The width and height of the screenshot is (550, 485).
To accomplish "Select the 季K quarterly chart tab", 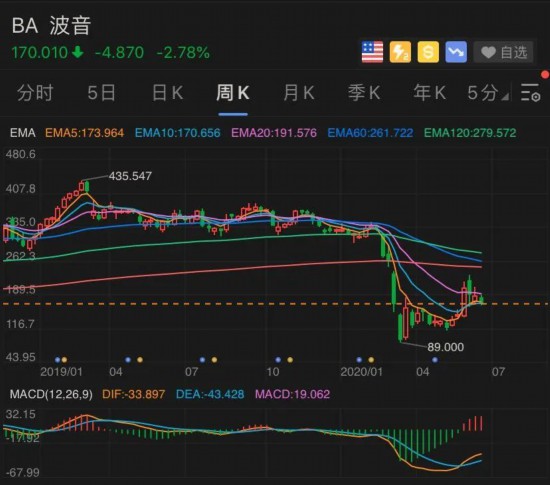I will pos(364,93).
